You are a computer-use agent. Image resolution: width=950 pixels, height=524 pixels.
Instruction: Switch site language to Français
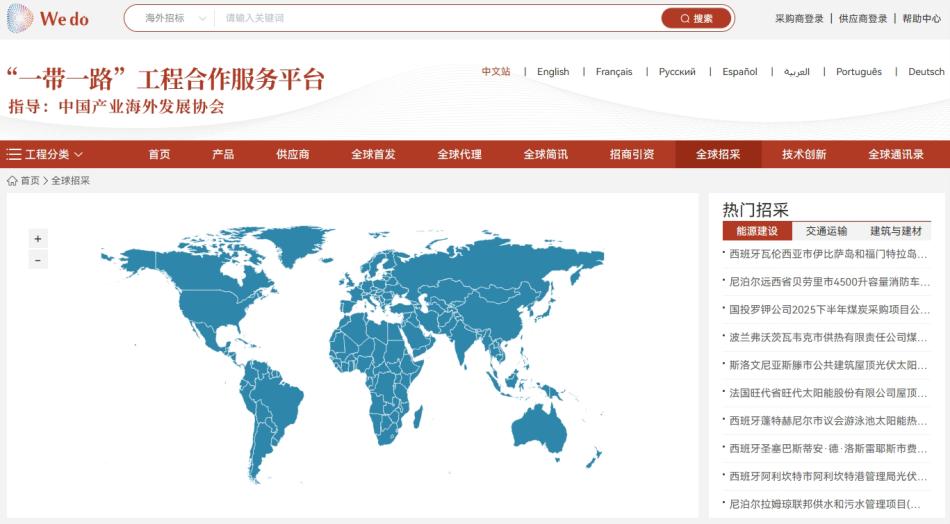(614, 71)
